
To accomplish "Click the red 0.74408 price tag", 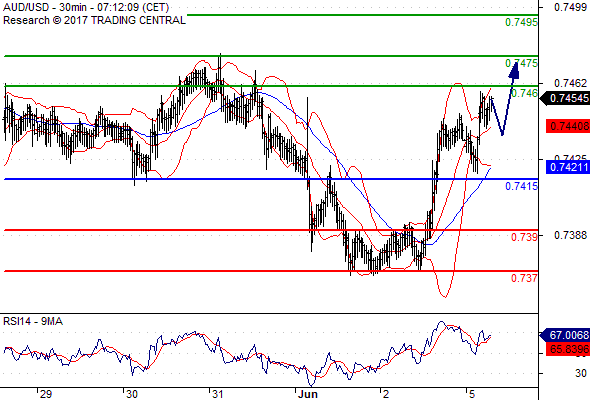I will (x=568, y=126).
